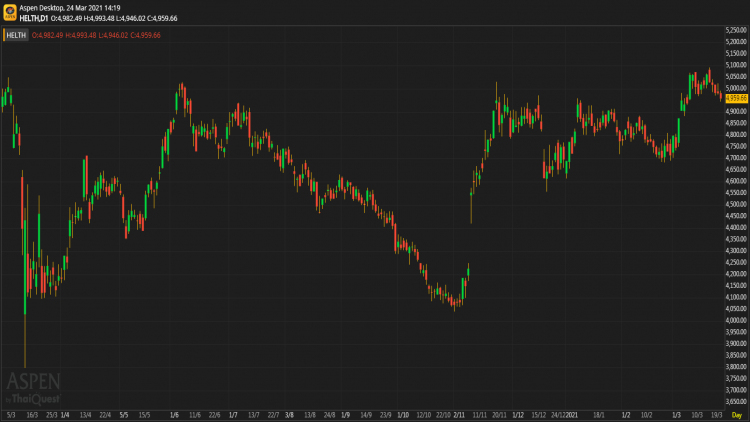The width and height of the screenshot is (750, 422).
Task: Click the 5,100.00 price axis label
Action: [x=736, y=65]
